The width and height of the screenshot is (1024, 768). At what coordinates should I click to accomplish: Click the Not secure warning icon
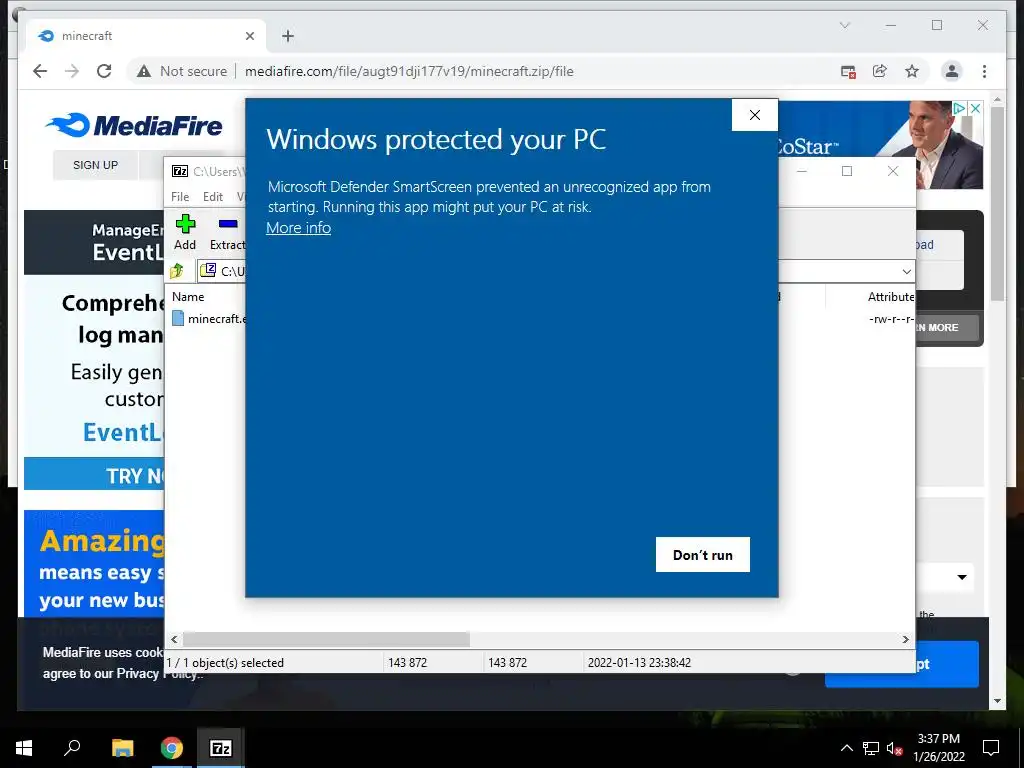tap(144, 71)
